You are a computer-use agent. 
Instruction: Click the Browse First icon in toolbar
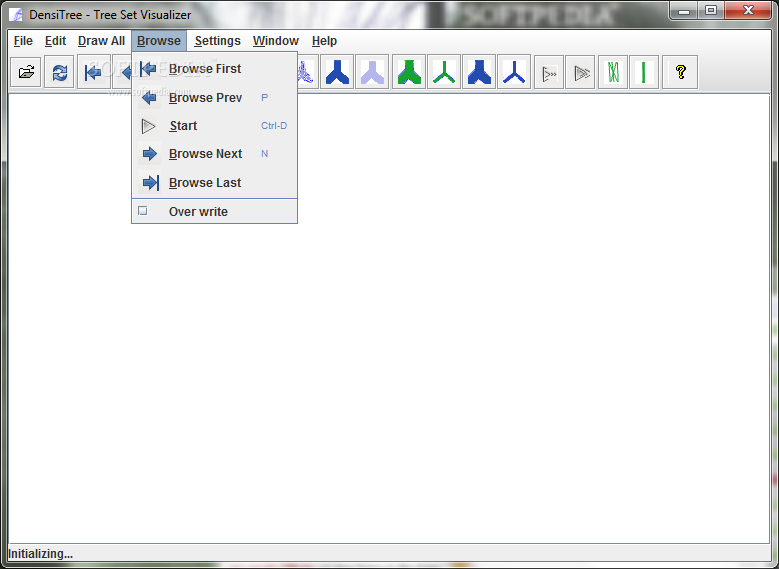(x=93, y=73)
